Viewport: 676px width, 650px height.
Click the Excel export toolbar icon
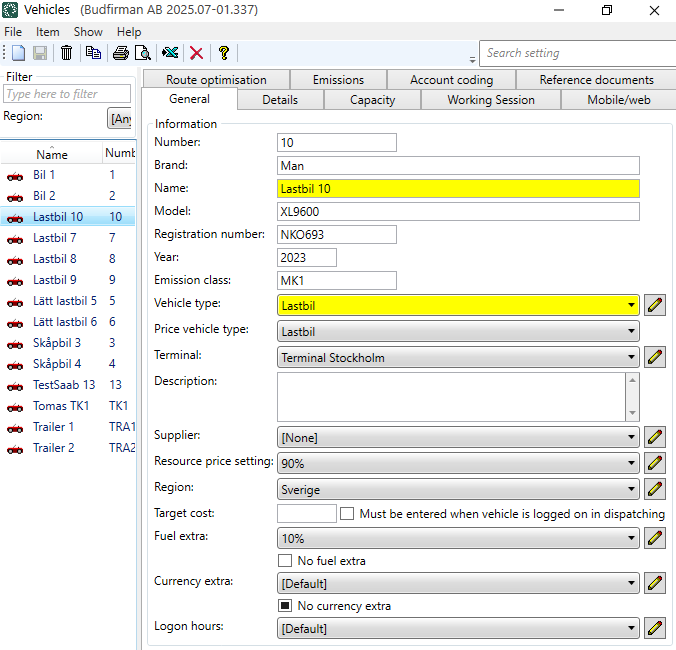coord(170,53)
